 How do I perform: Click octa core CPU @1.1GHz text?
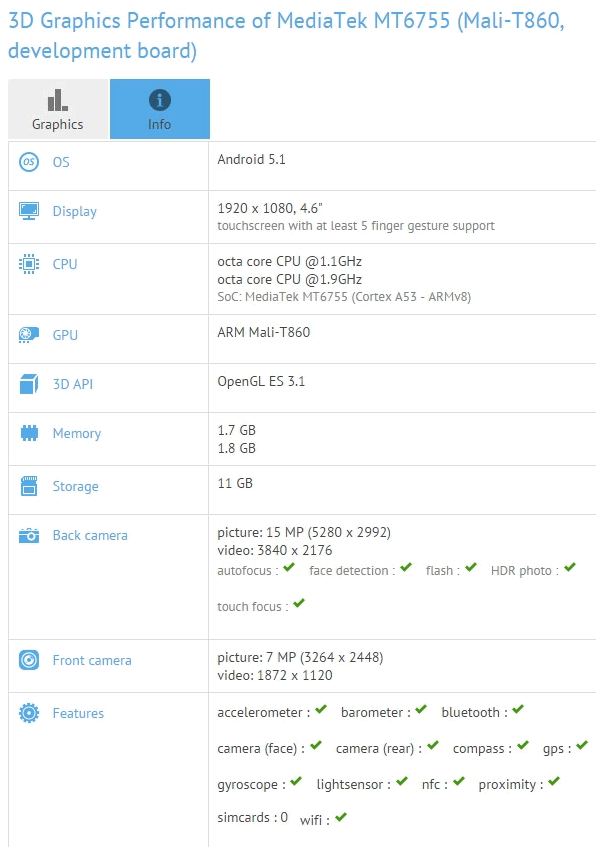pos(290,261)
